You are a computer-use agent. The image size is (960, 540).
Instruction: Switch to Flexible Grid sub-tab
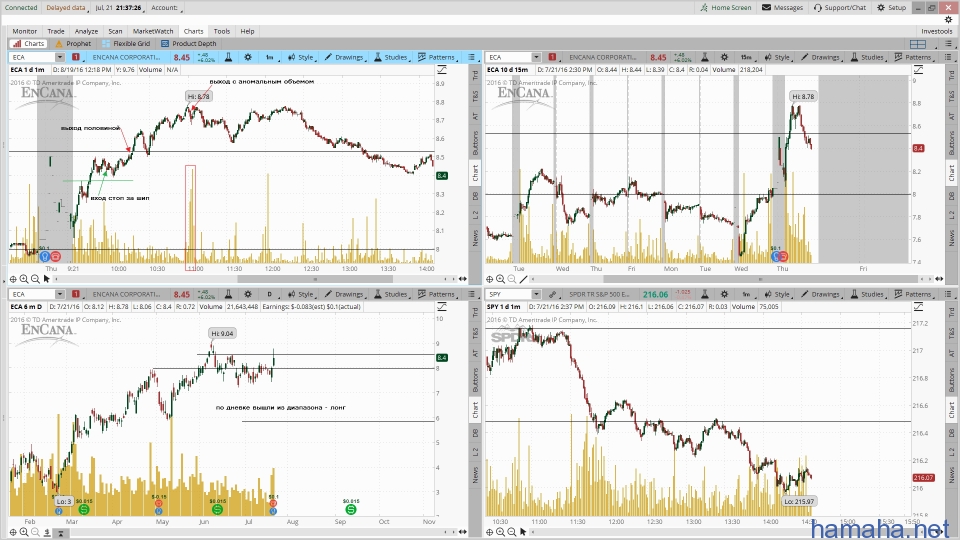tap(126, 43)
